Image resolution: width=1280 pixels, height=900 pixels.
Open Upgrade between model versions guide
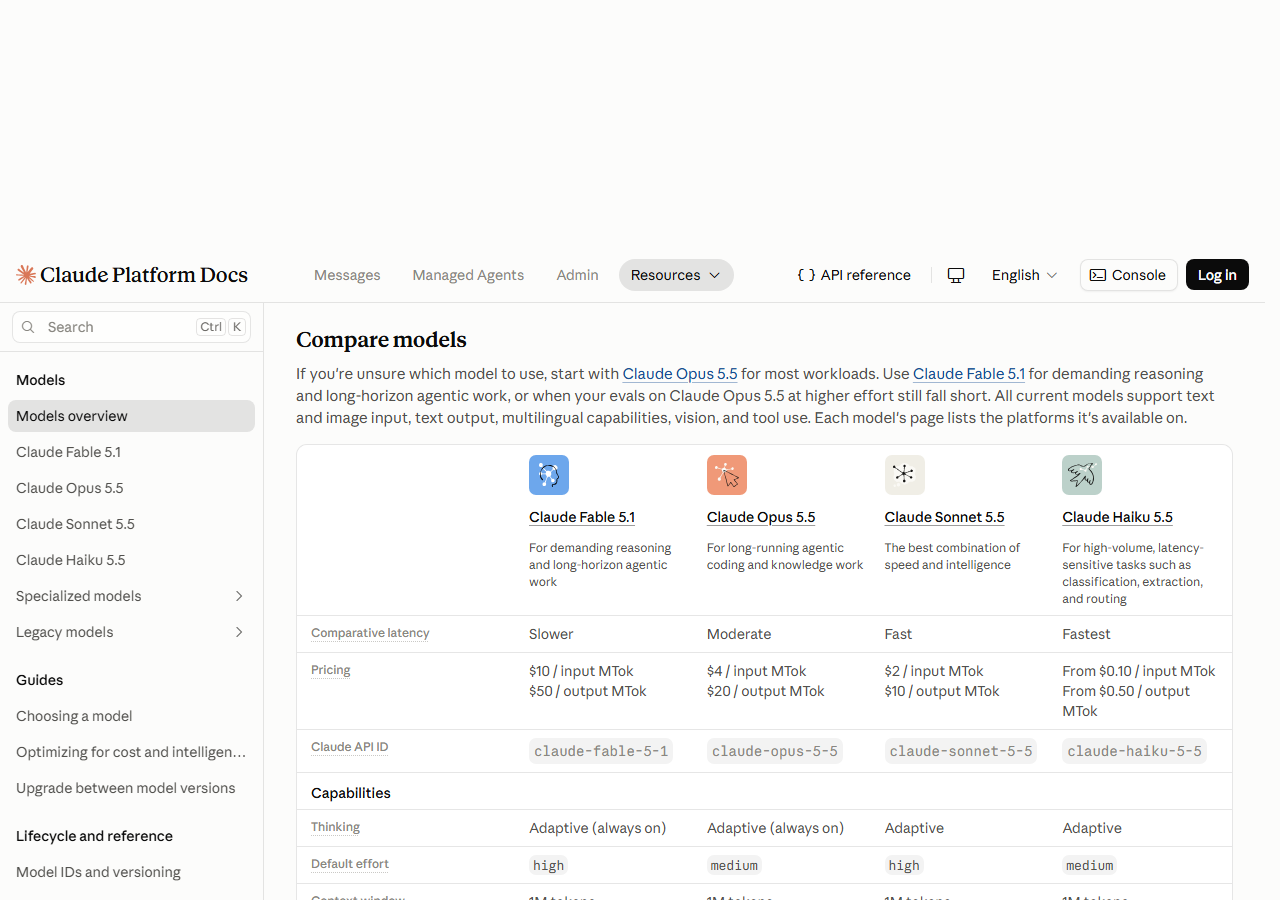click(x=131, y=788)
